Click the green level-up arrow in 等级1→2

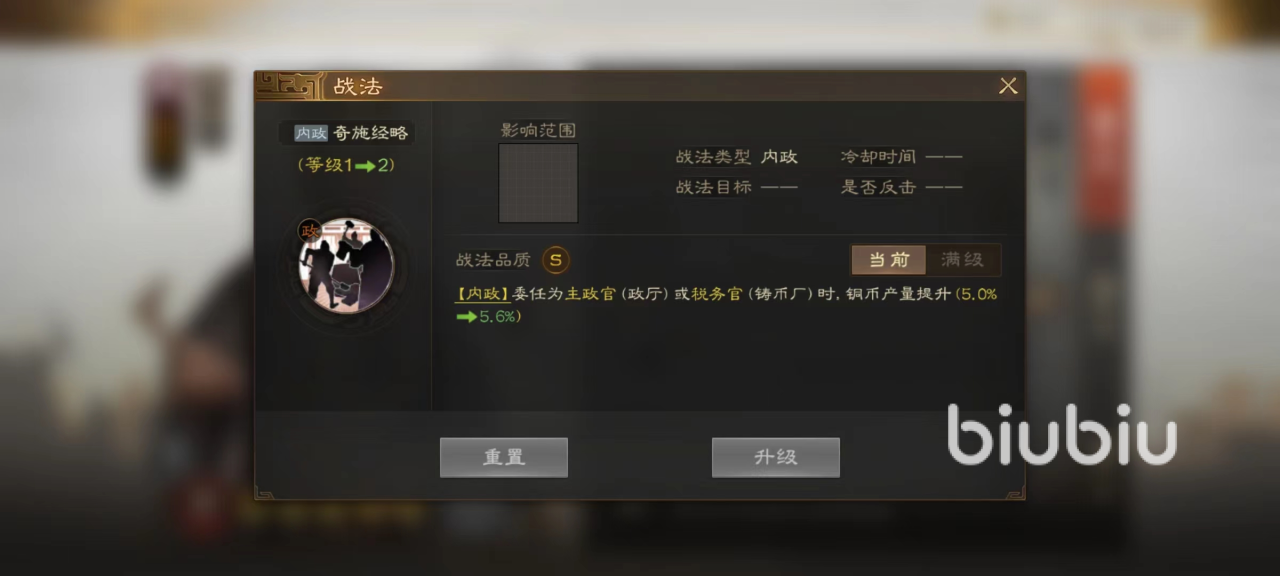[365, 166]
